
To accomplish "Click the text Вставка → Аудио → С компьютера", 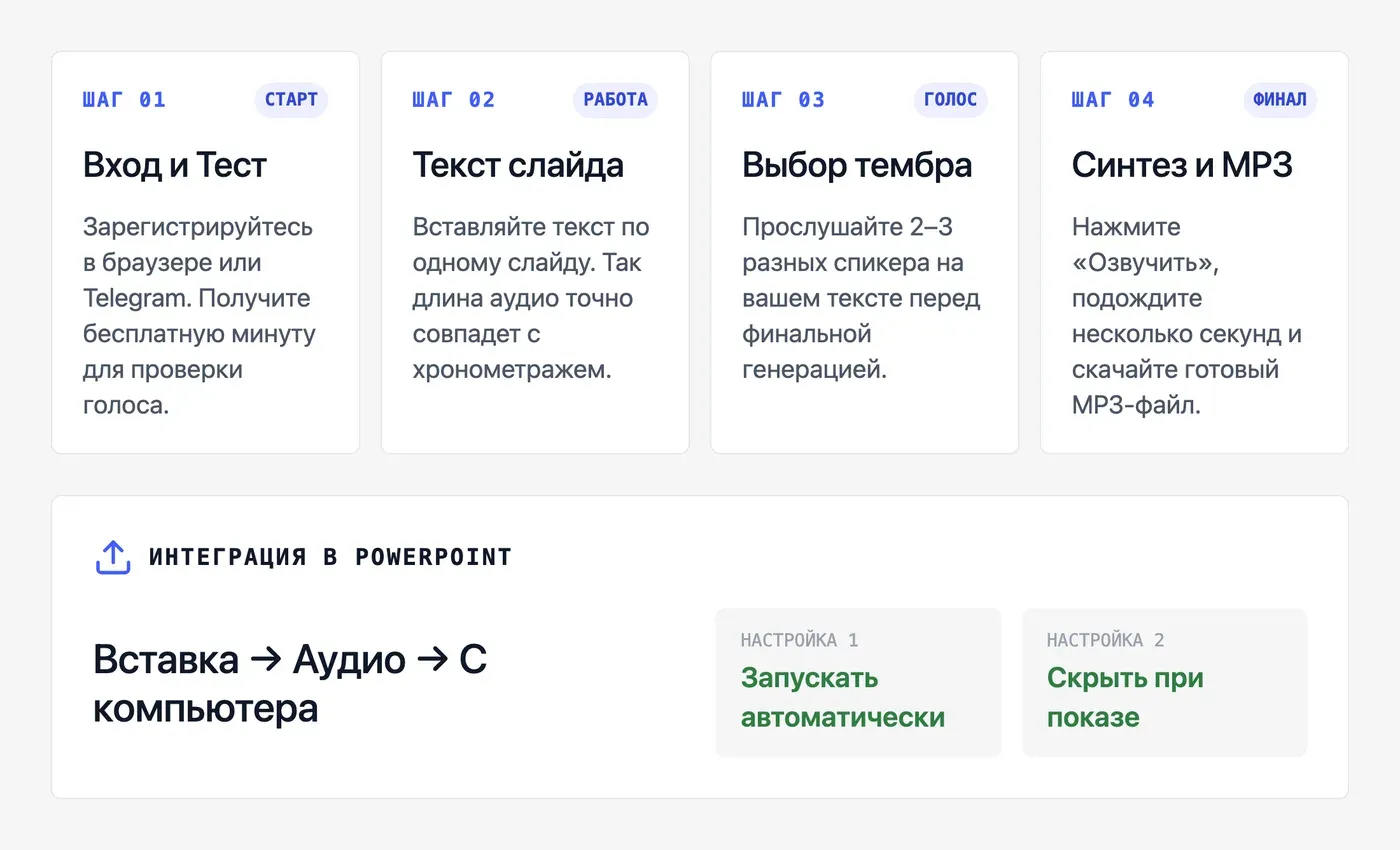I will click(x=290, y=684).
